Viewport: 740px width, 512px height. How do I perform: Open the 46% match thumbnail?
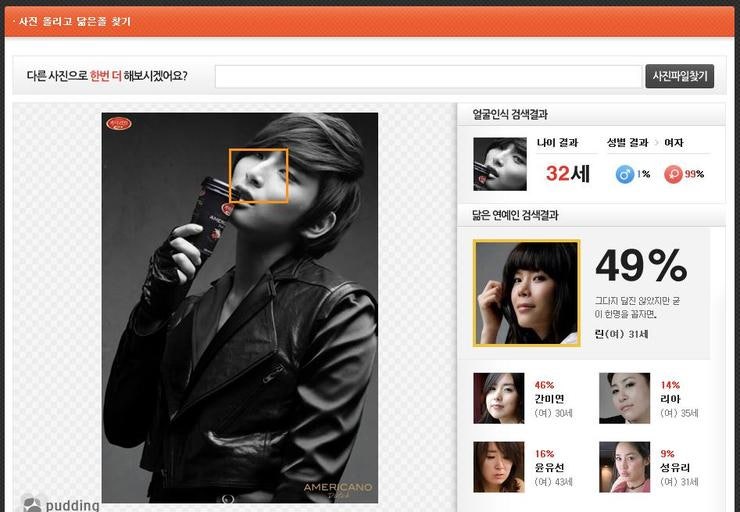[x=499, y=398]
